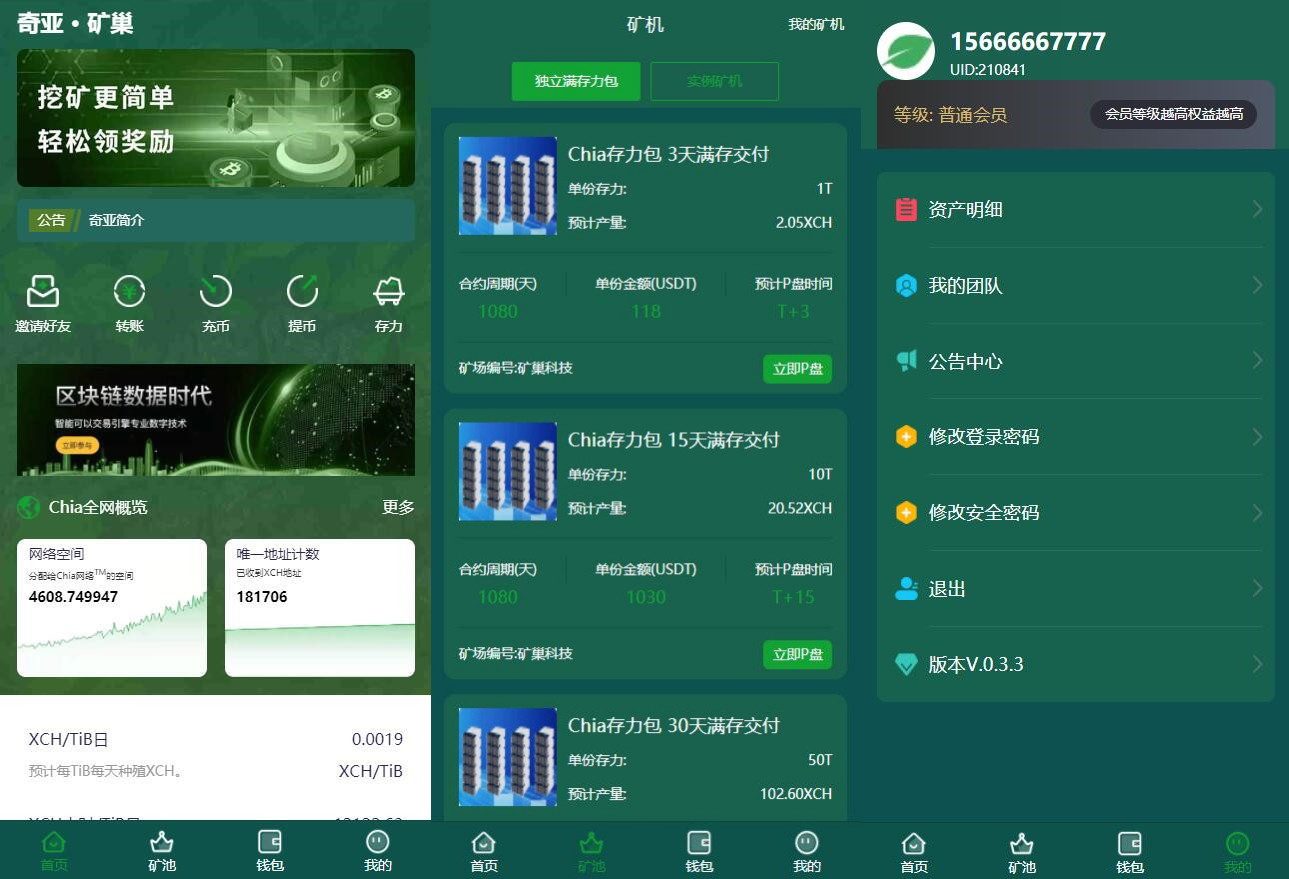Click server thumbnail of Chia存力包 15天满存交付

point(508,471)
